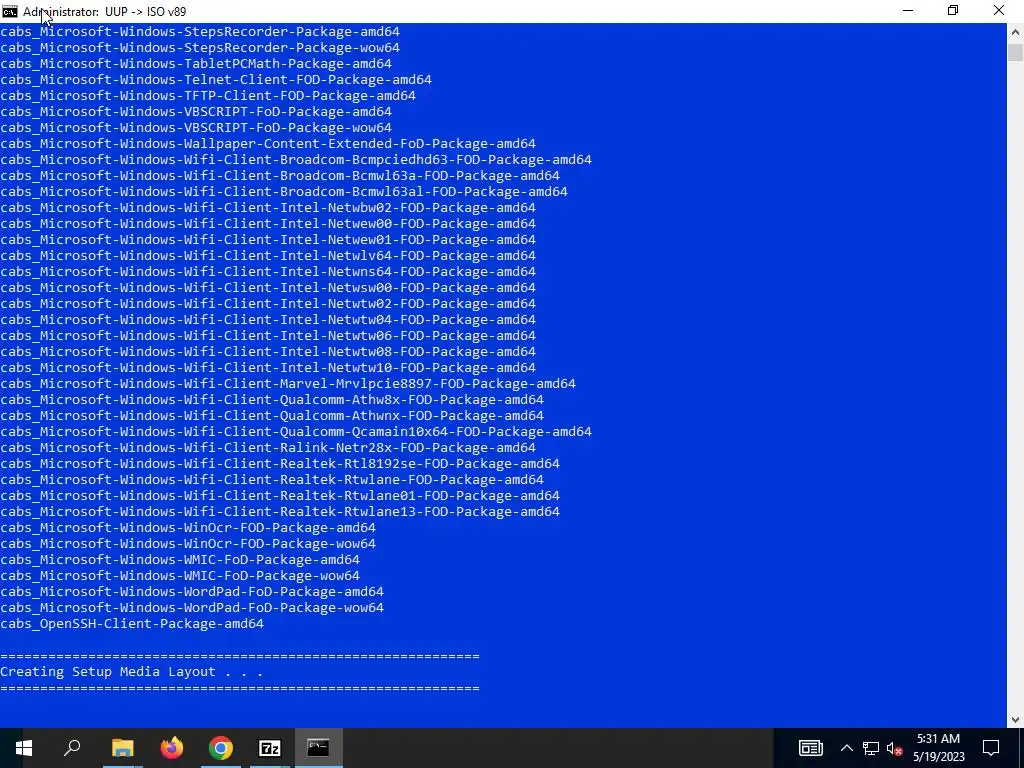Open 7-Zip from taskbar
The height and width of the screenshot is (768, 1024).
pyautogui.click(x=270, y=748)
